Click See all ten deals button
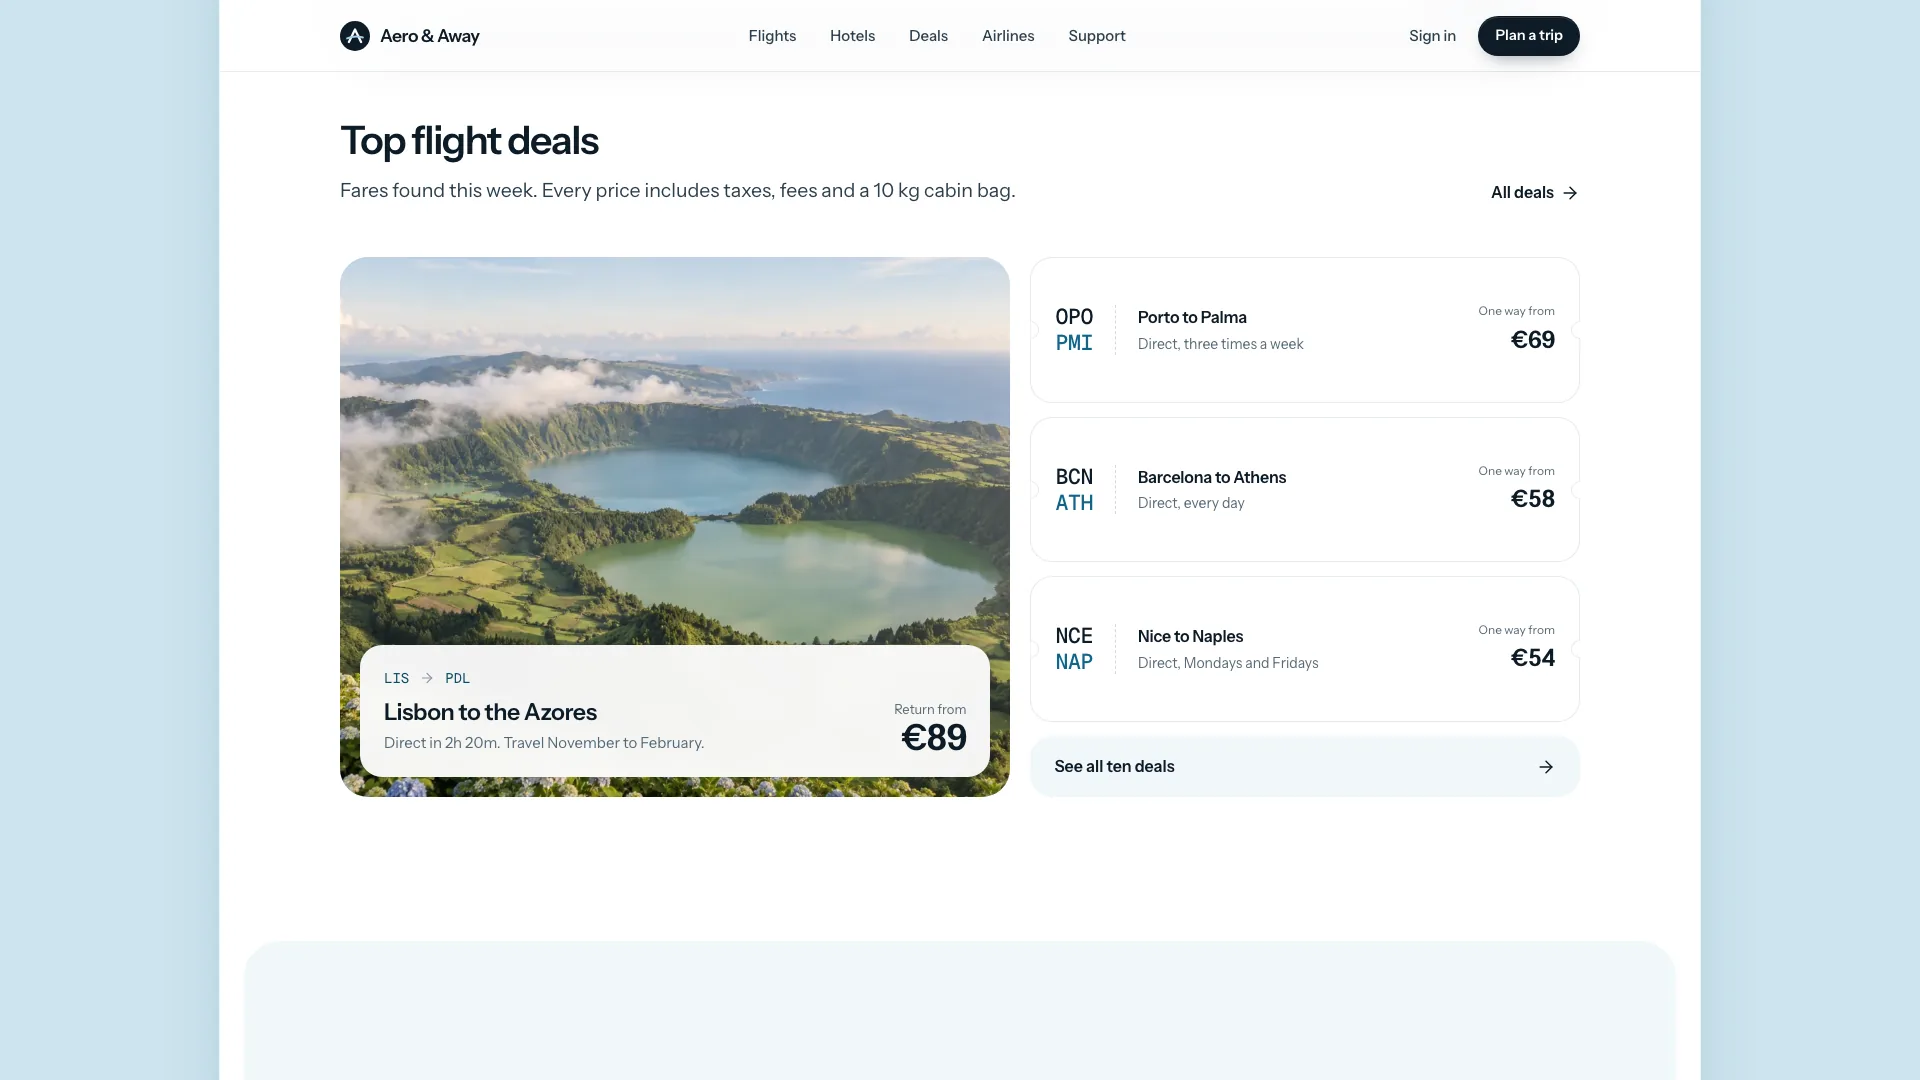Image resolution: width=1920 pixels, height=1080 pixels. coord(1305,767)
